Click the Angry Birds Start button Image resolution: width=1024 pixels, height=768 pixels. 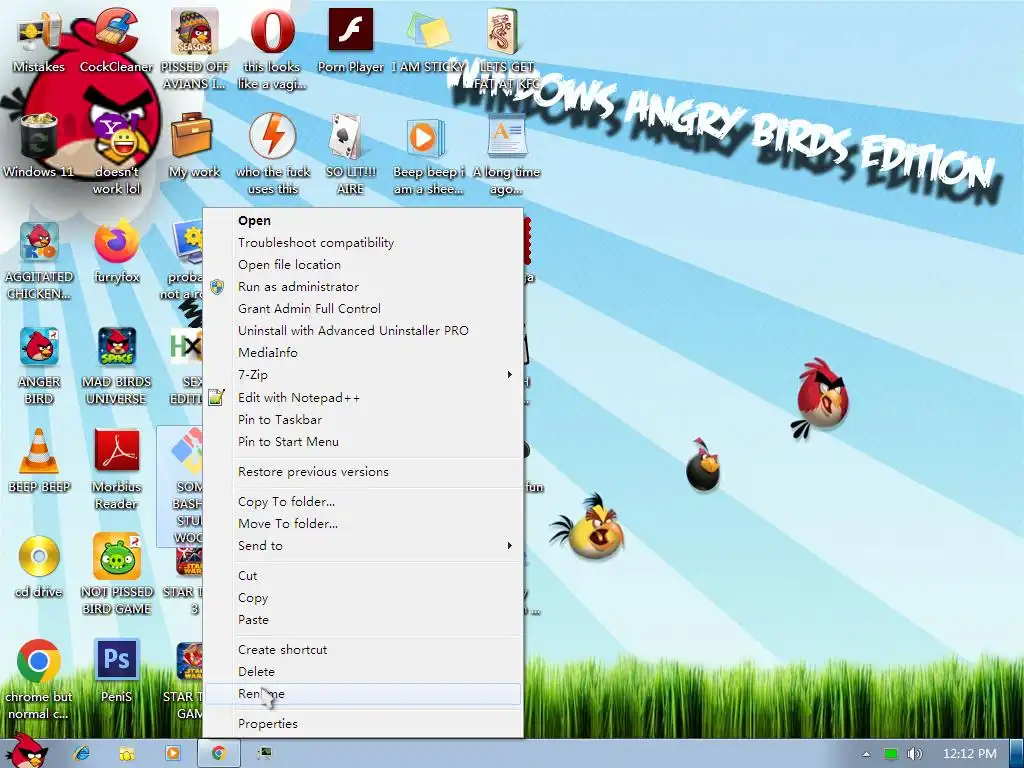(26, 751)
